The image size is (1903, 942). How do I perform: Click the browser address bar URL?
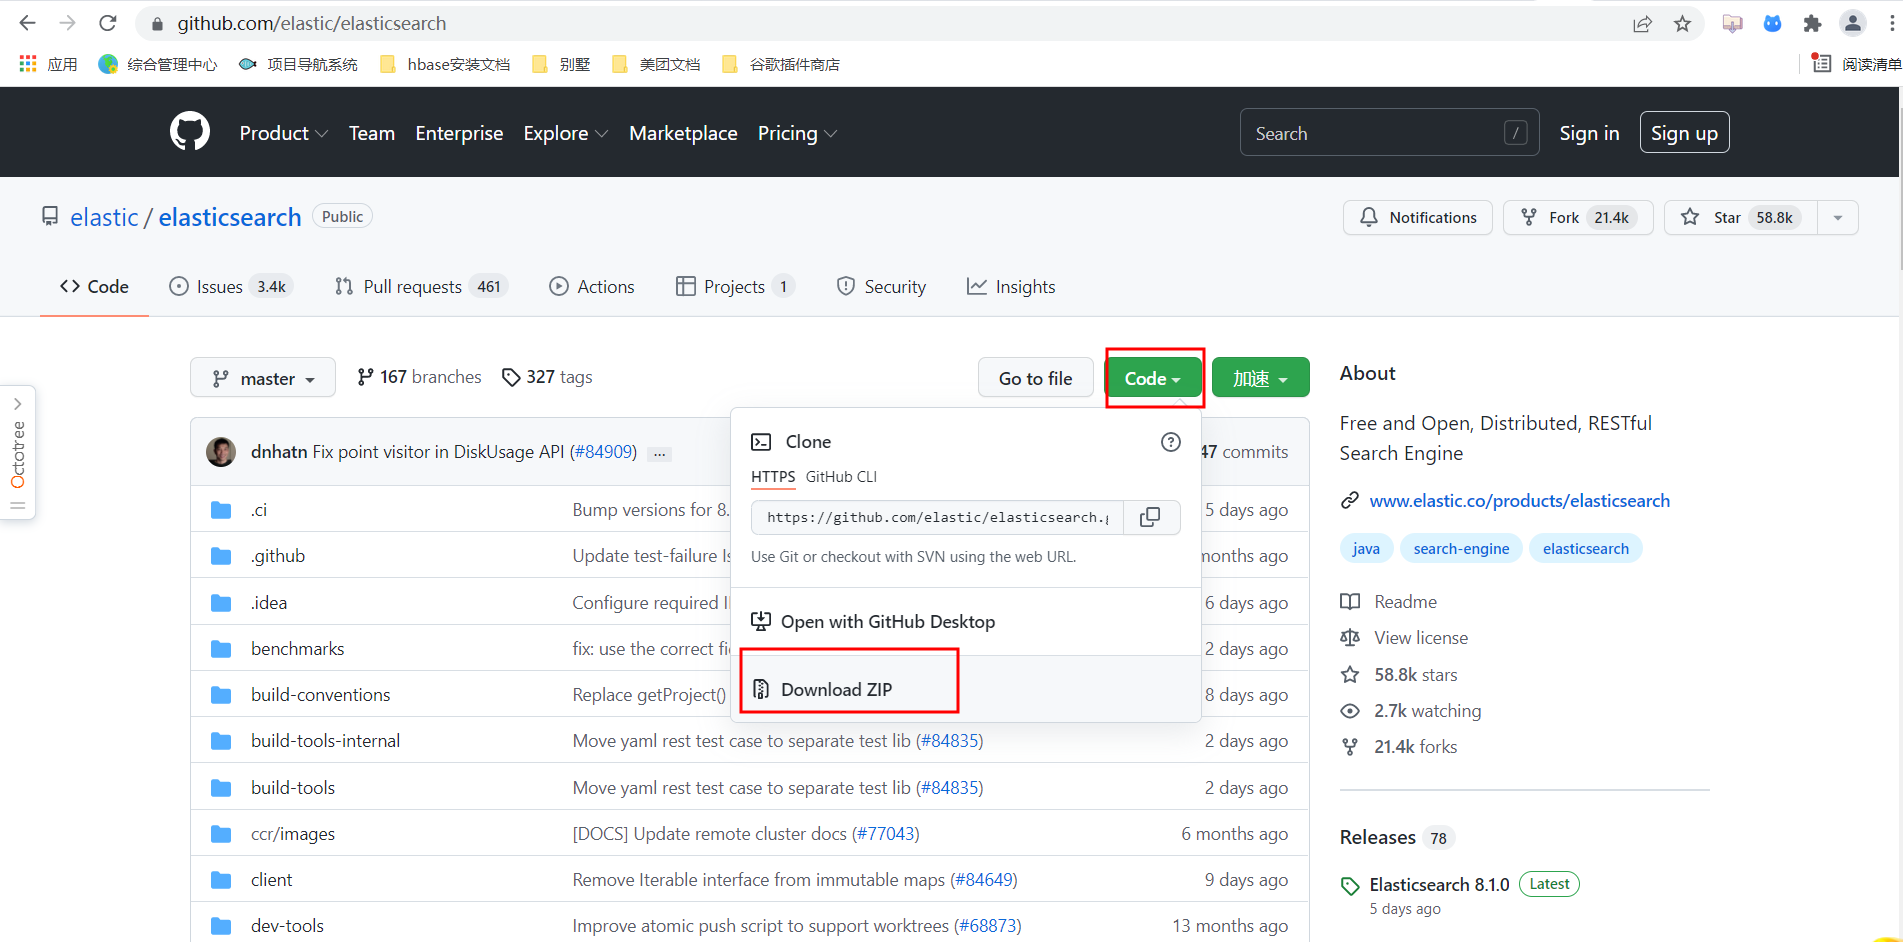point(311,23)
